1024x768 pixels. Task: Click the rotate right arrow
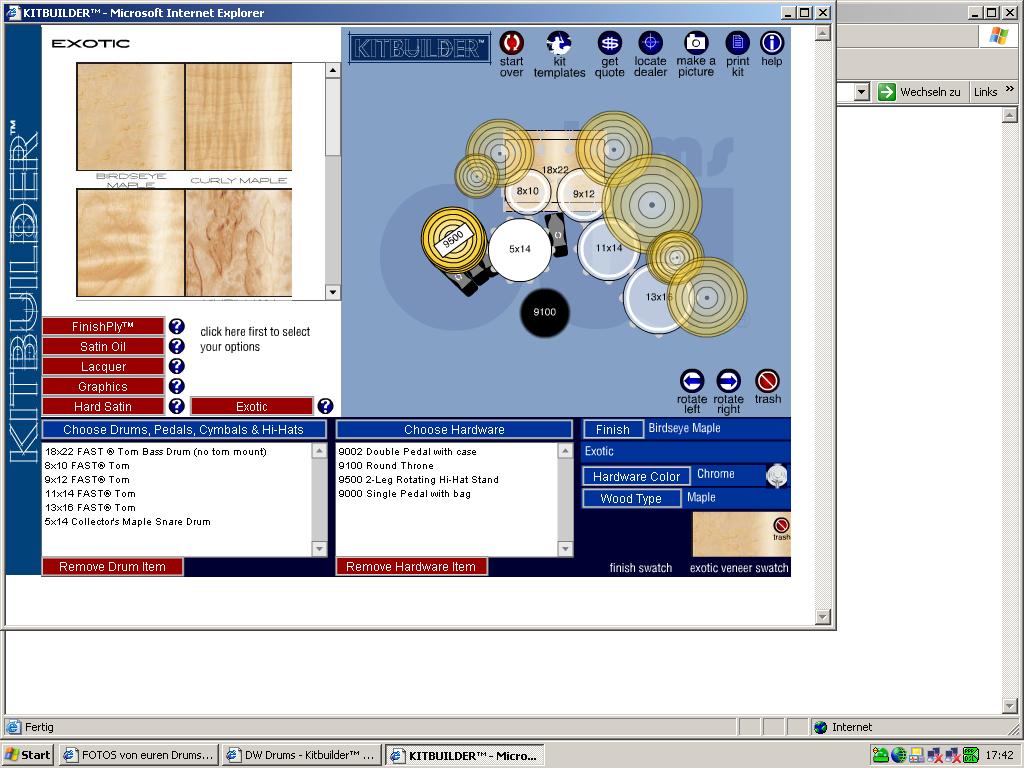(x=728, y=381)
